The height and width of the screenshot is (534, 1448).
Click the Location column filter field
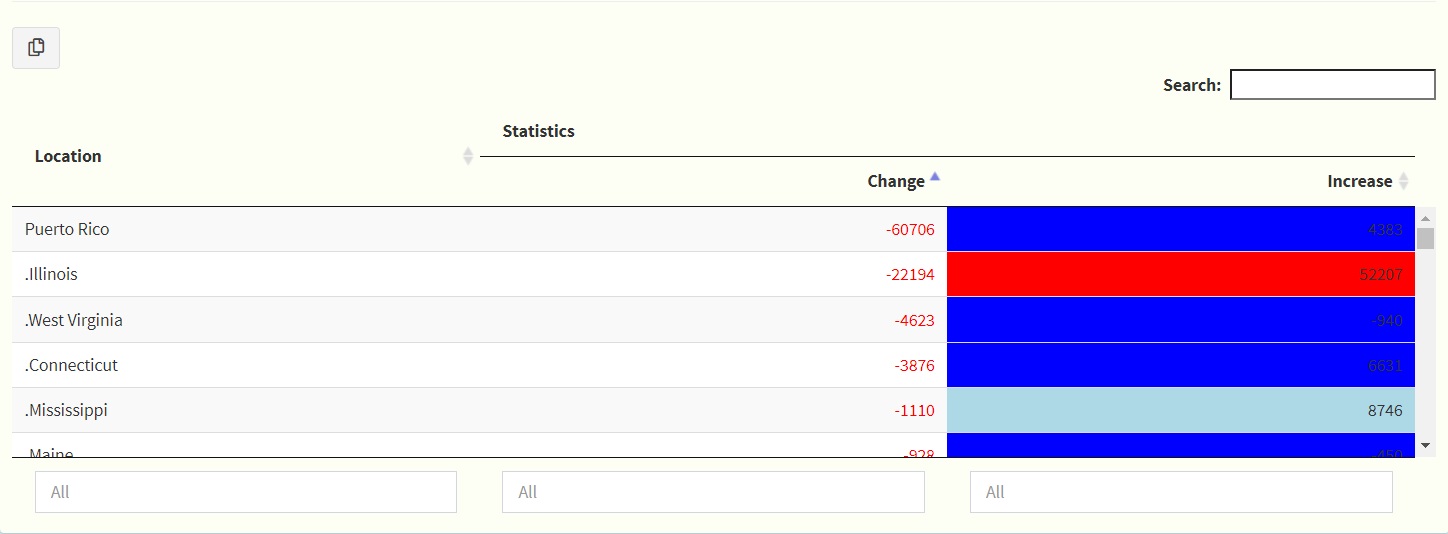pyautogui.click(x=246, y=492)
